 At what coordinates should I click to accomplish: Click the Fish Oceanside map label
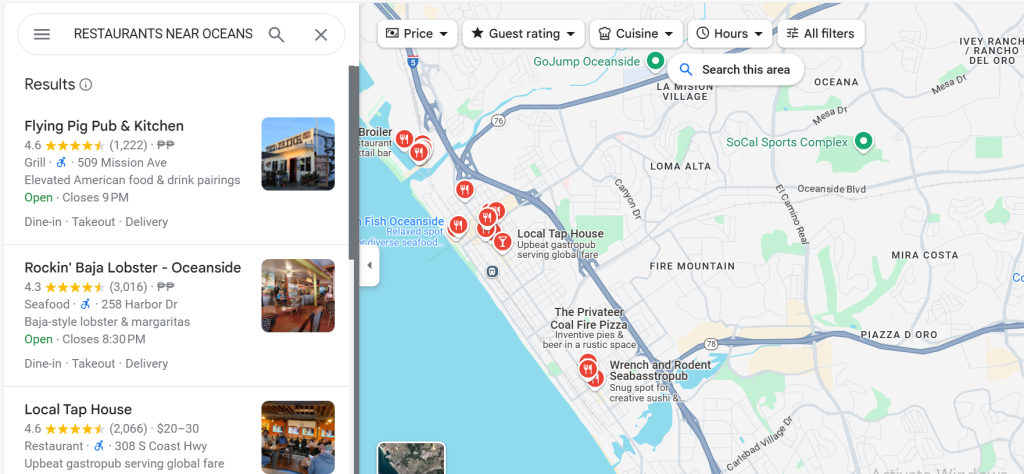point(402,221)
